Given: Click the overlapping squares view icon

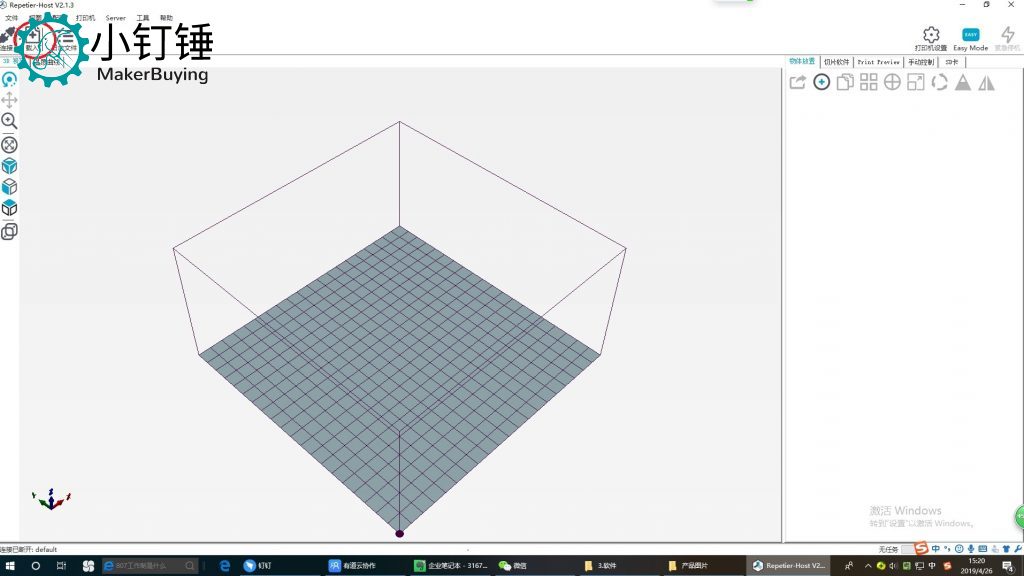Looking at the screenshot, I should point(9,231).
